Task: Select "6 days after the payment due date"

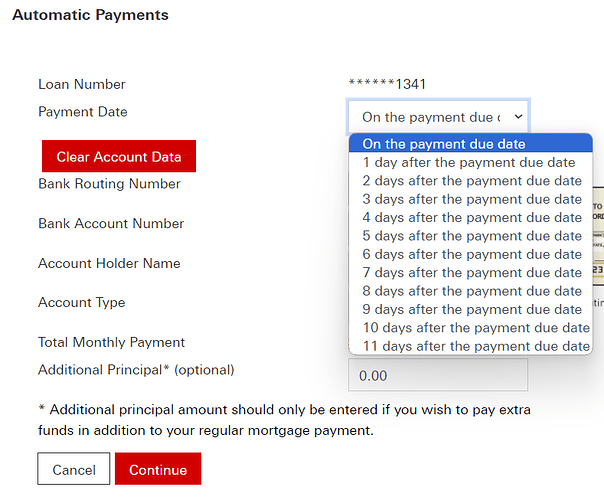Action: pos(470,254)
